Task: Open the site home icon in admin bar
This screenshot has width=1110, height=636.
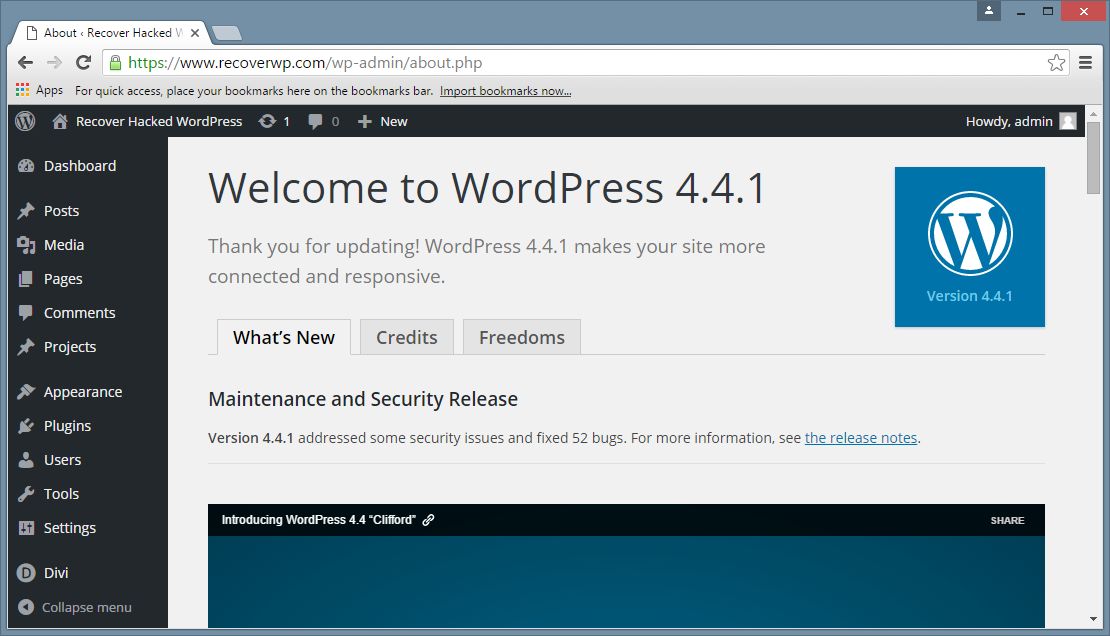Action: coord(60,121)
